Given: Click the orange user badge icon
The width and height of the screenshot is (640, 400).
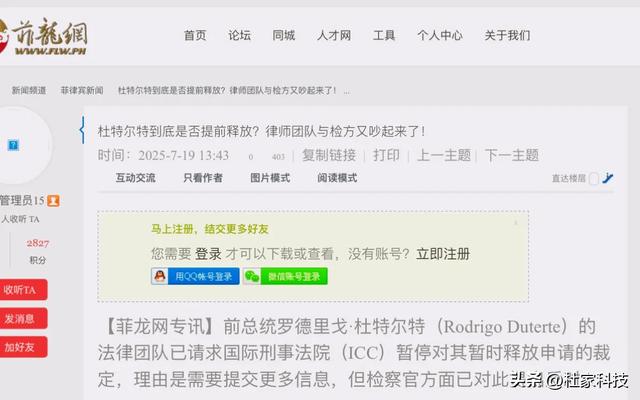Looking at the screenshot, I should coord(53,201).
